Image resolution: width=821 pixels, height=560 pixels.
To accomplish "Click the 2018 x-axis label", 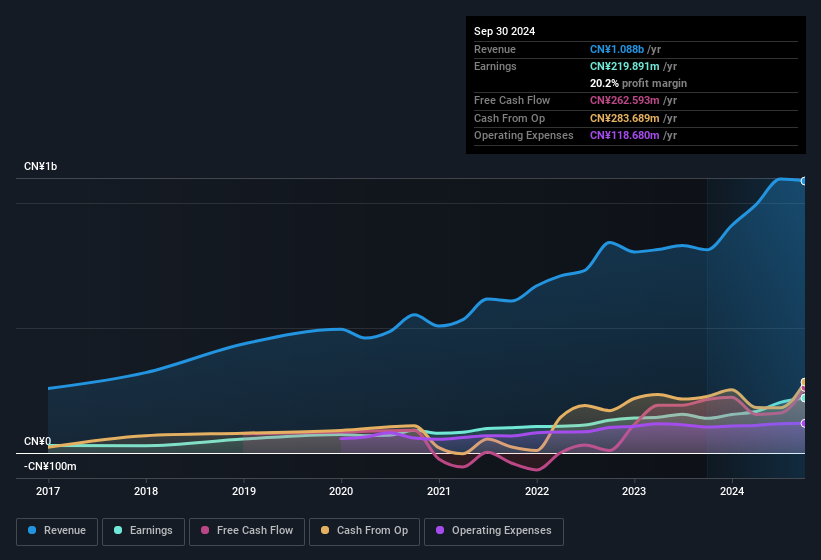I will [146, 491].
